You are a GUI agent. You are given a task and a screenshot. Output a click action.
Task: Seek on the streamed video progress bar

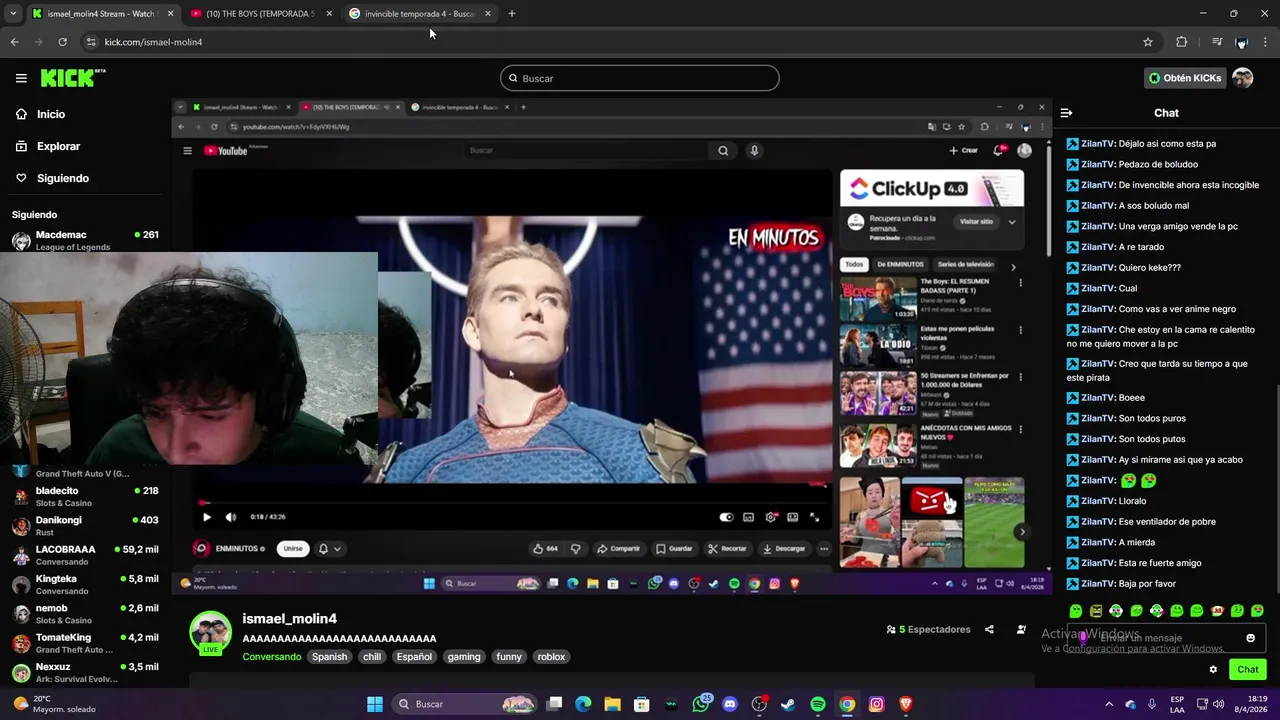tap(512, 503)
